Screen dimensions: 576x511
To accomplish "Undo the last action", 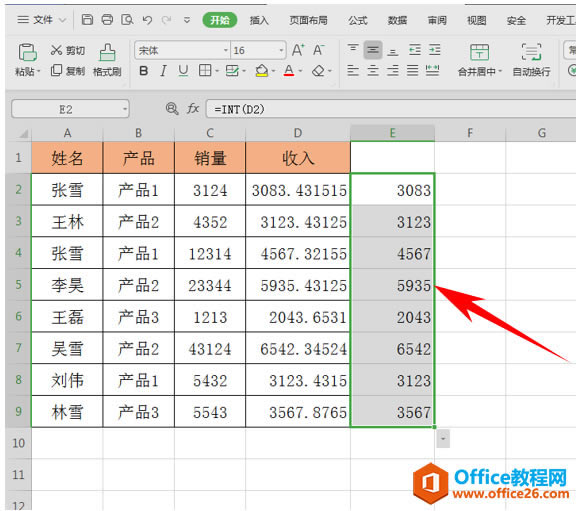I will (147, 20).
